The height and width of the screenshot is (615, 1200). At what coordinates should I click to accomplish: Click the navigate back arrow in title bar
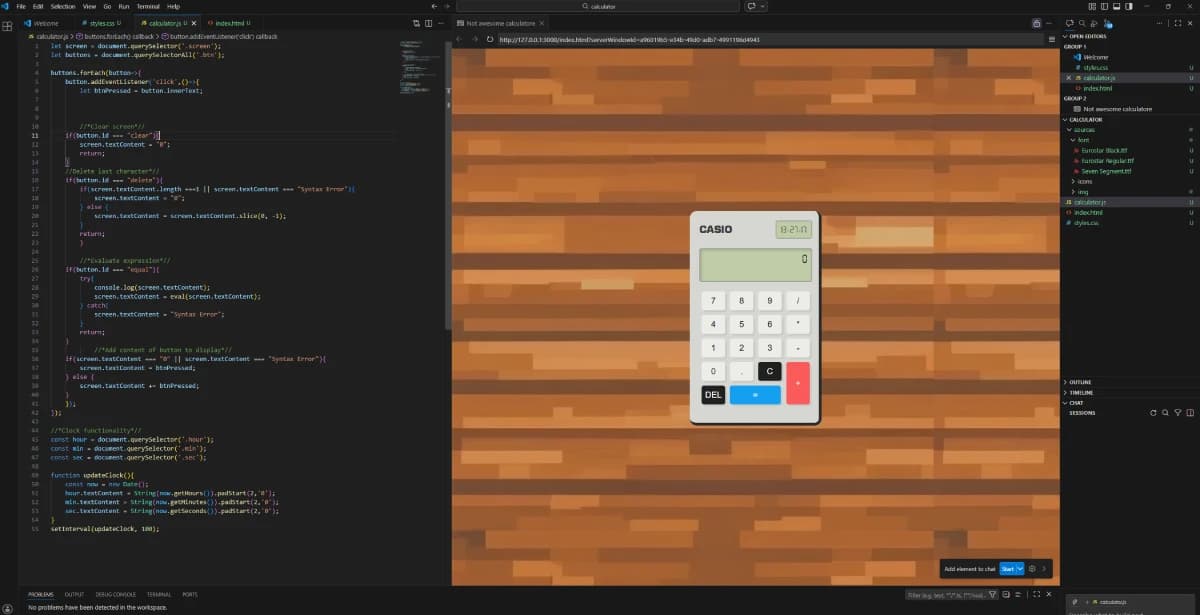pyautogui.click(x=434, y=6)
